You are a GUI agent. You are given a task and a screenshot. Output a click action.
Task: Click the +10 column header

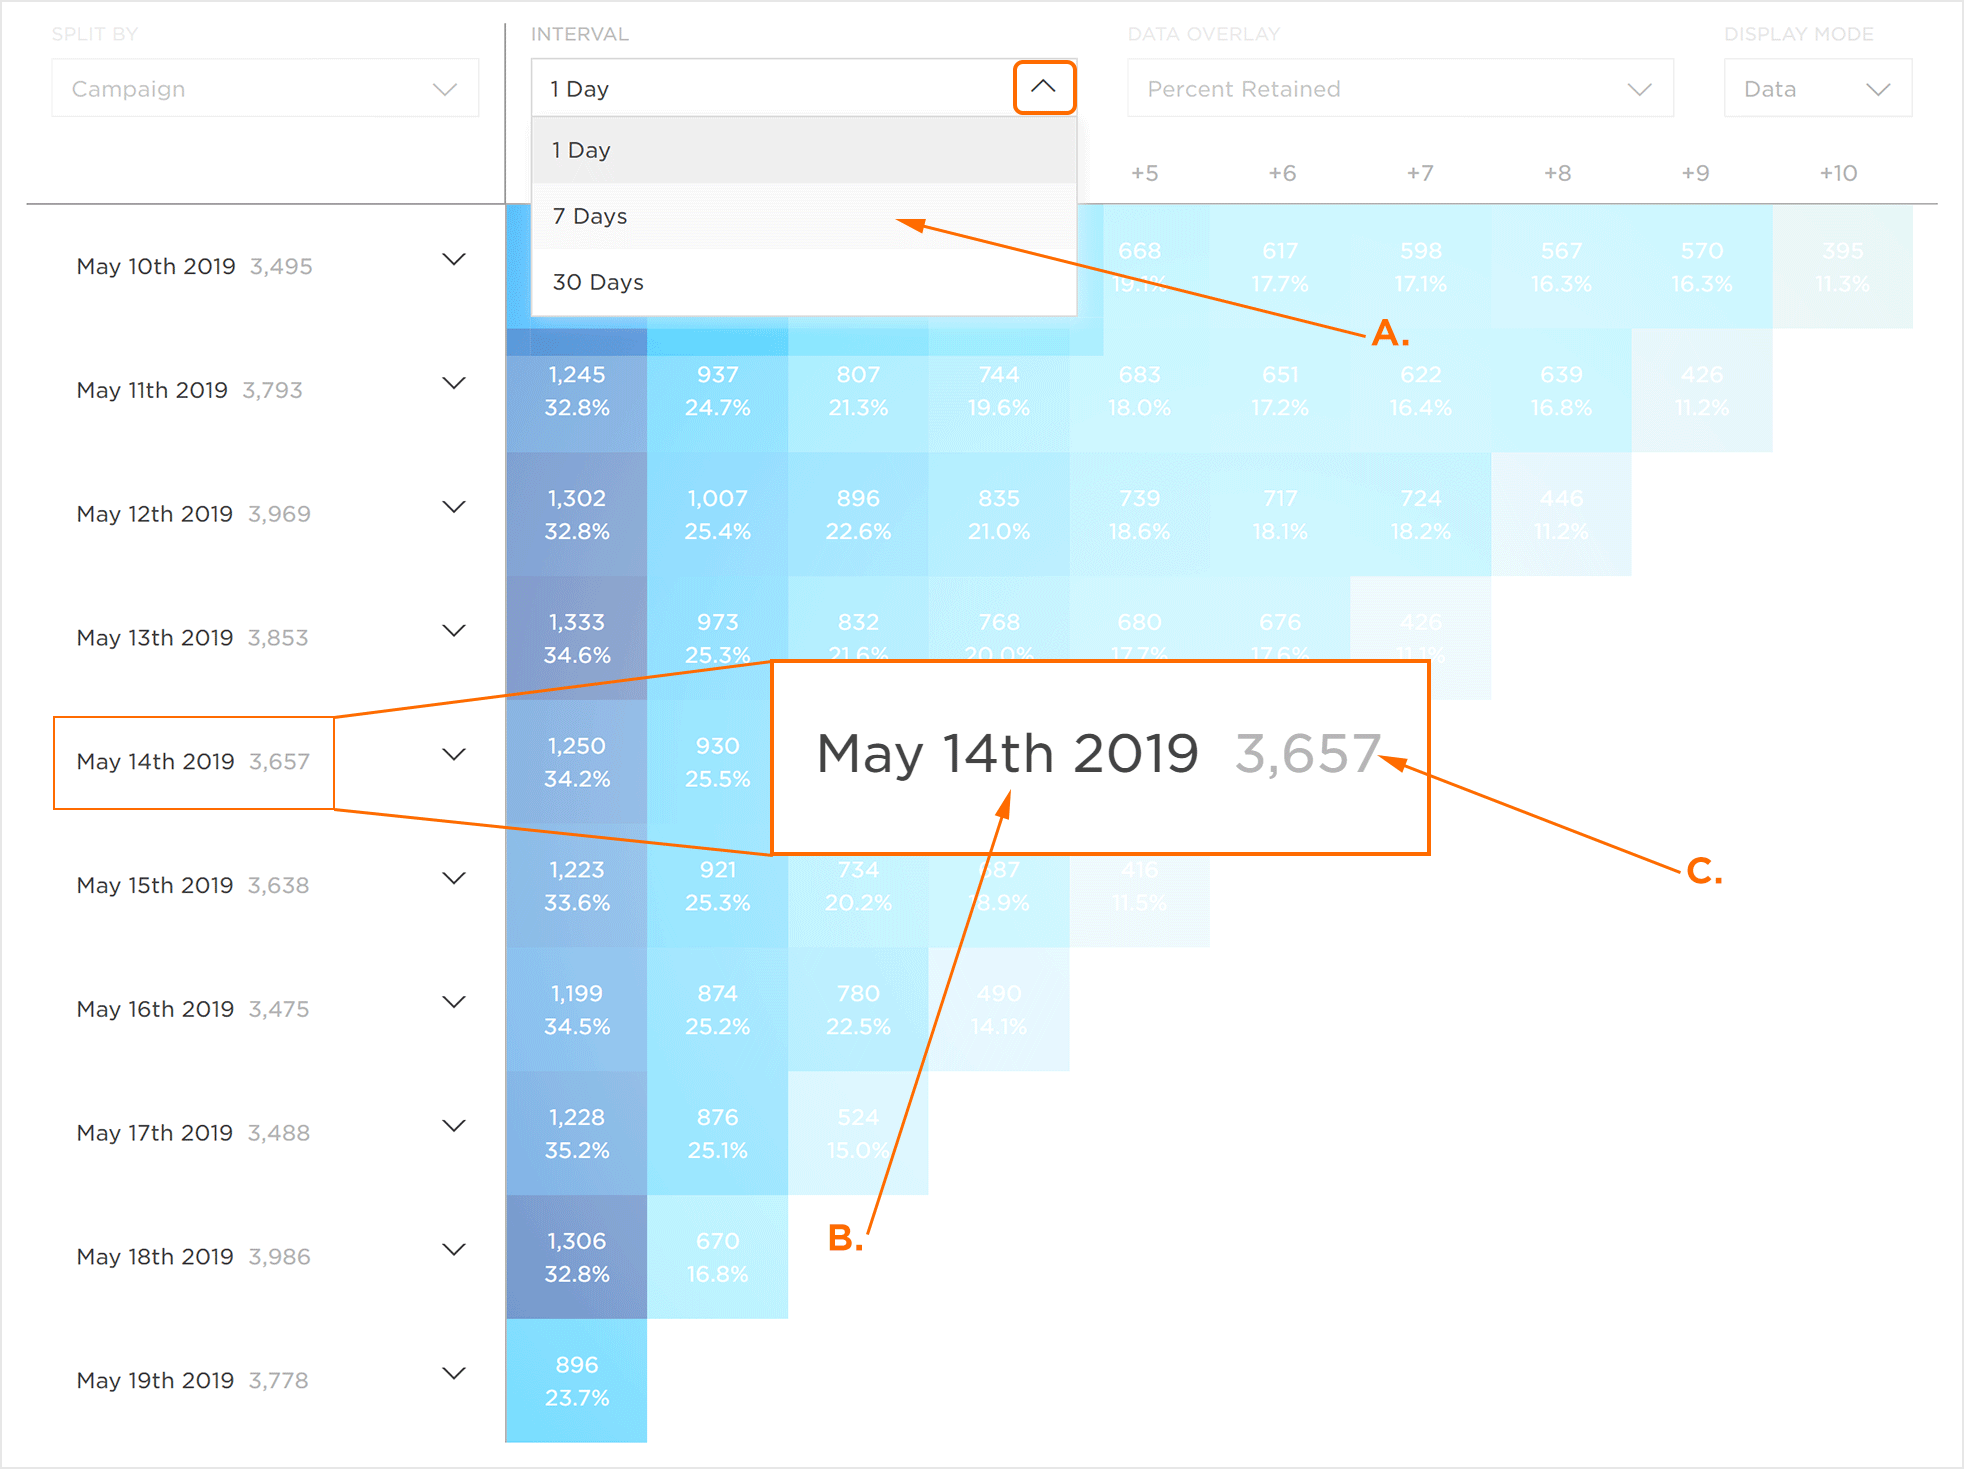tap(1837, 173)
